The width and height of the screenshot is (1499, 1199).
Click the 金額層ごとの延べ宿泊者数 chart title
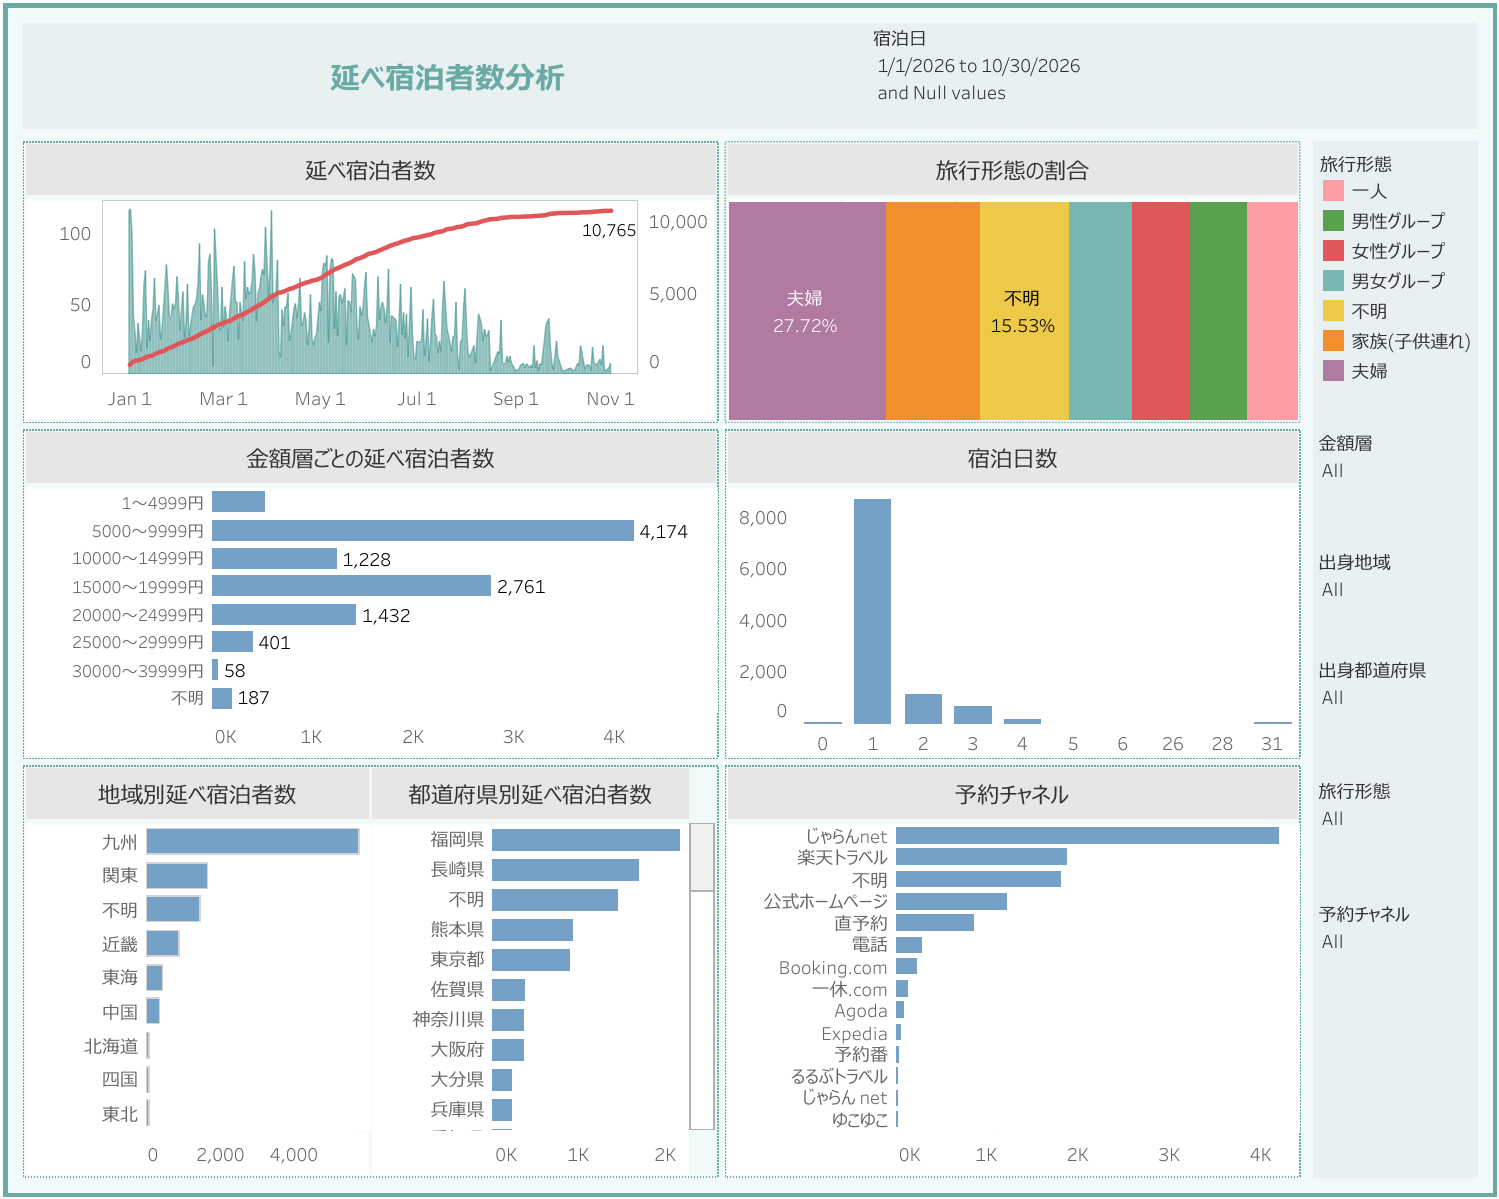tap(370, 459)
